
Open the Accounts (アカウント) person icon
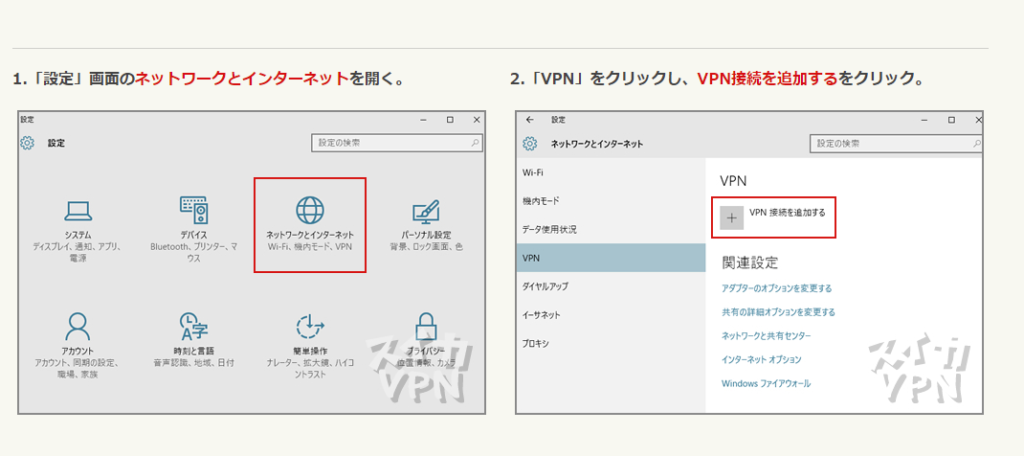(78, 325)
